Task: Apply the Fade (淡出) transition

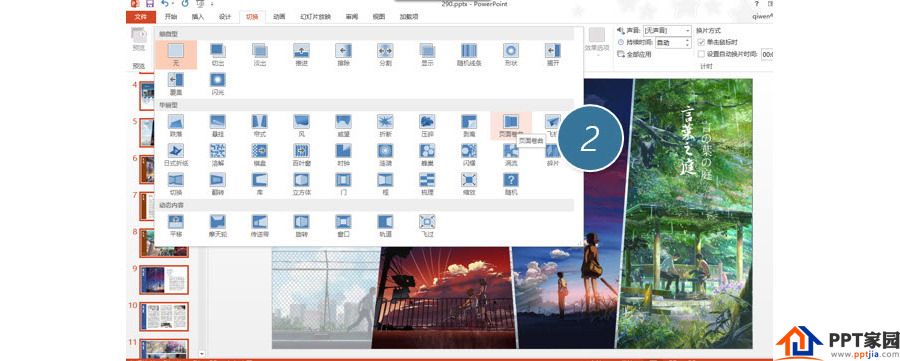Action: [x=259, y=55]
